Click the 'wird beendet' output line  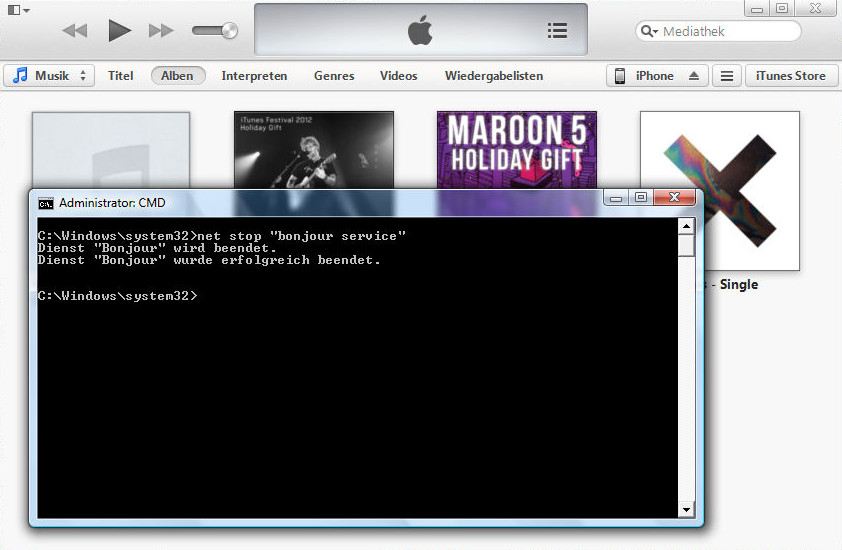[157, 249]
